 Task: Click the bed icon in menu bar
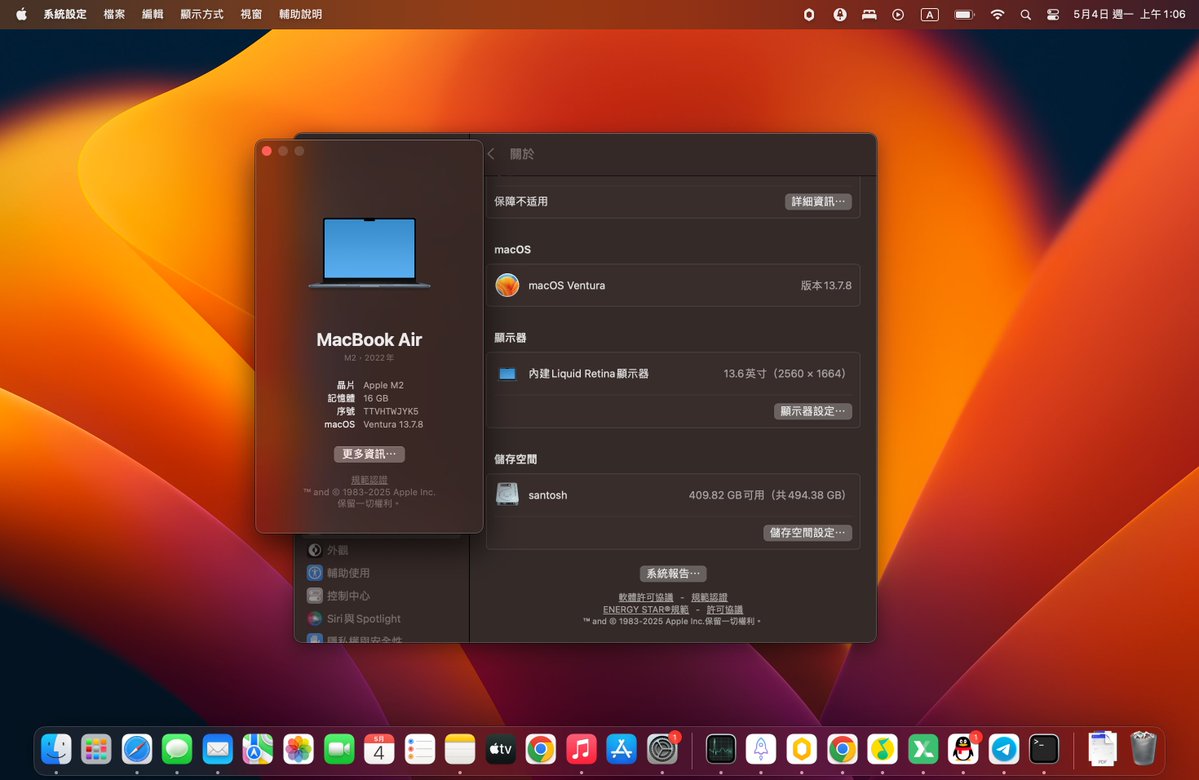tap(869, 15)
